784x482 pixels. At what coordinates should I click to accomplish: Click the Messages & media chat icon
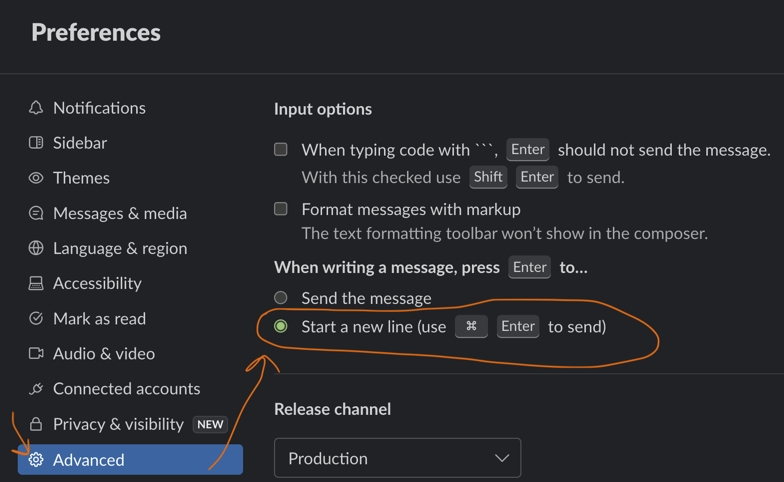(36, 213)
